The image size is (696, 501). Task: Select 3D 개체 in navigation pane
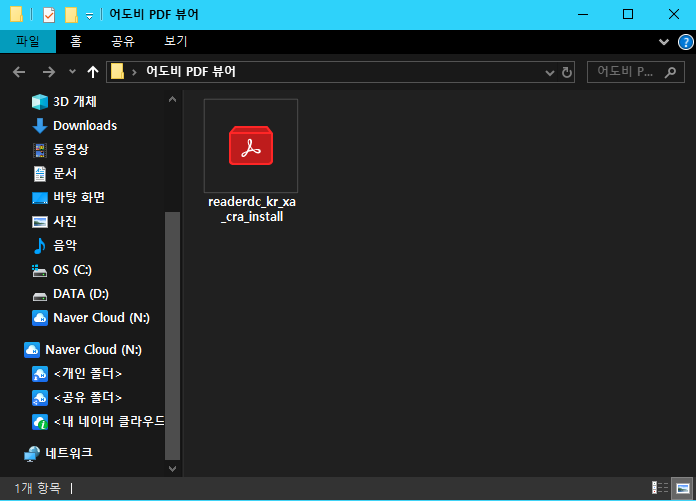[x=75, y=102]
